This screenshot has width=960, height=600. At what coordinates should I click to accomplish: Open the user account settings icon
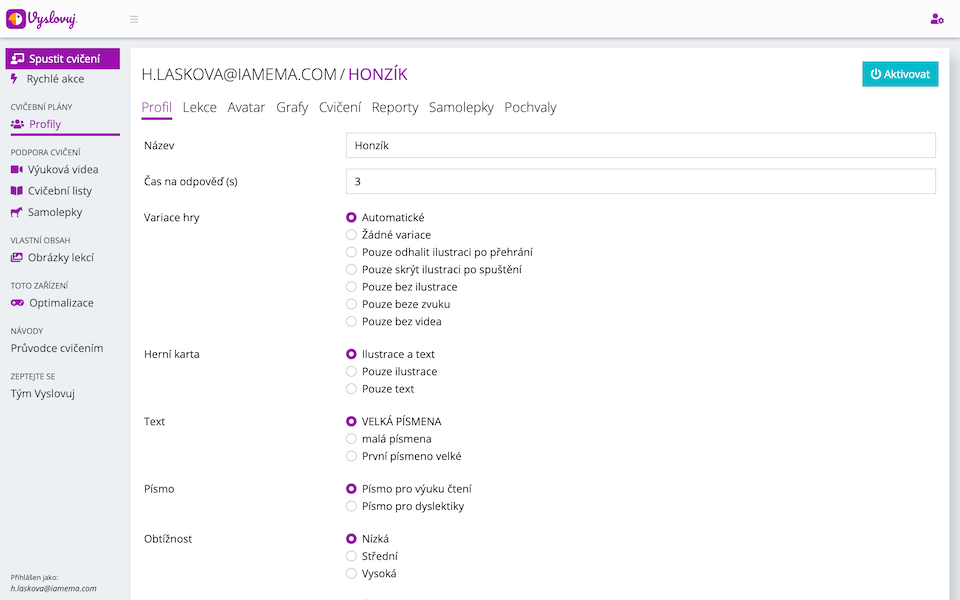(x=936, y=19)
